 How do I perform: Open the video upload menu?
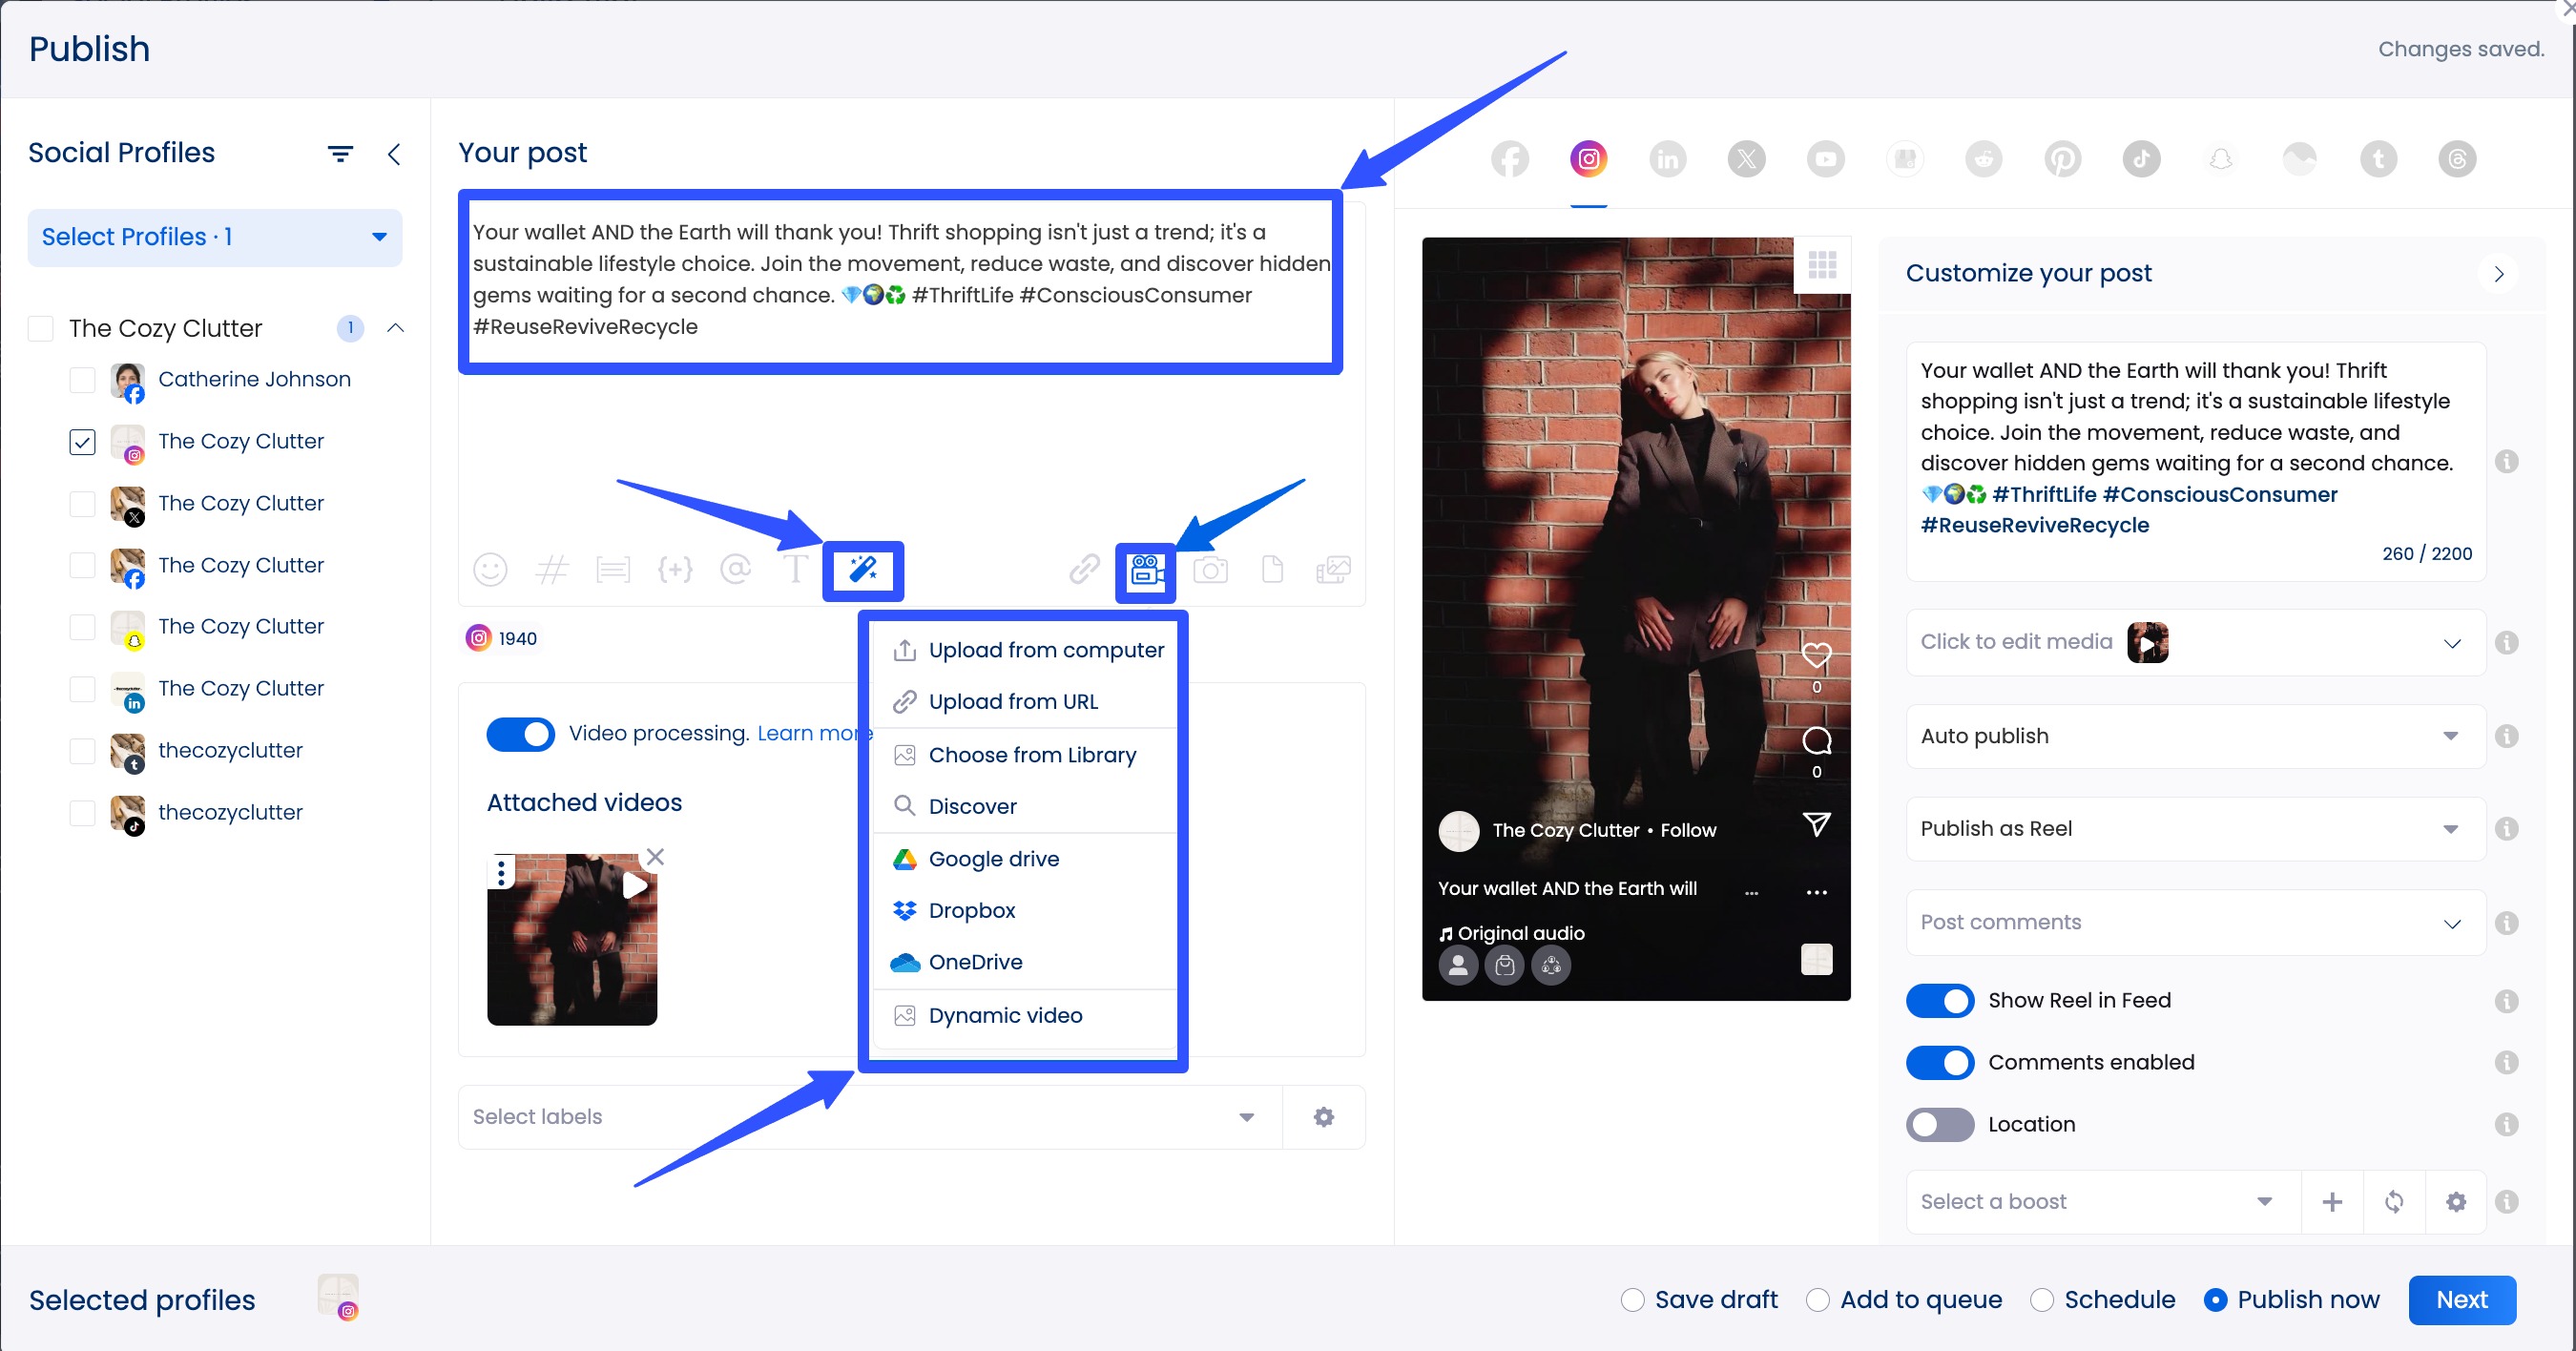(x=1144, y=570)
